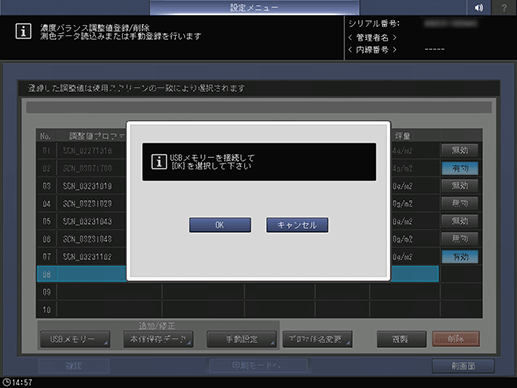Viewport: 517px width, 388px height.
Task: Toggle the 無効 button for row 01
Action: (x=460, y=150)
